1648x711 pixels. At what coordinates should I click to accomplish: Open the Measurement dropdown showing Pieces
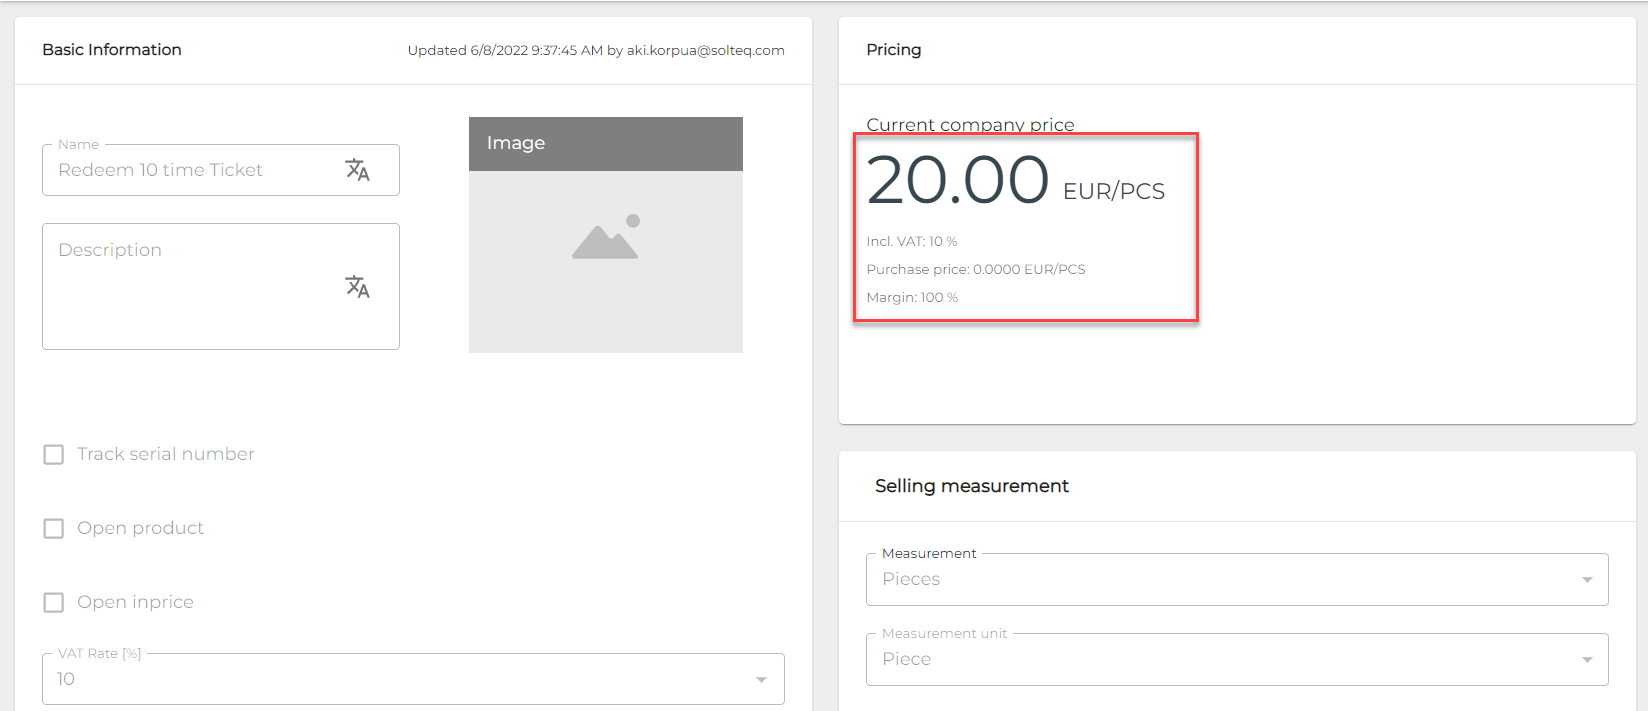1586,580
